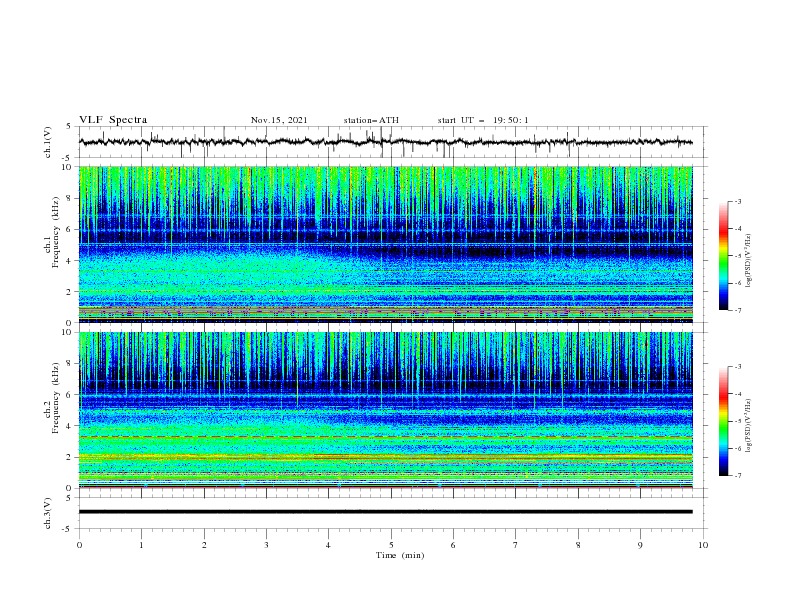Select the date text "Nov.15, 2021"
This screenshot has width=792, height=612.
[x=279, y=120]
